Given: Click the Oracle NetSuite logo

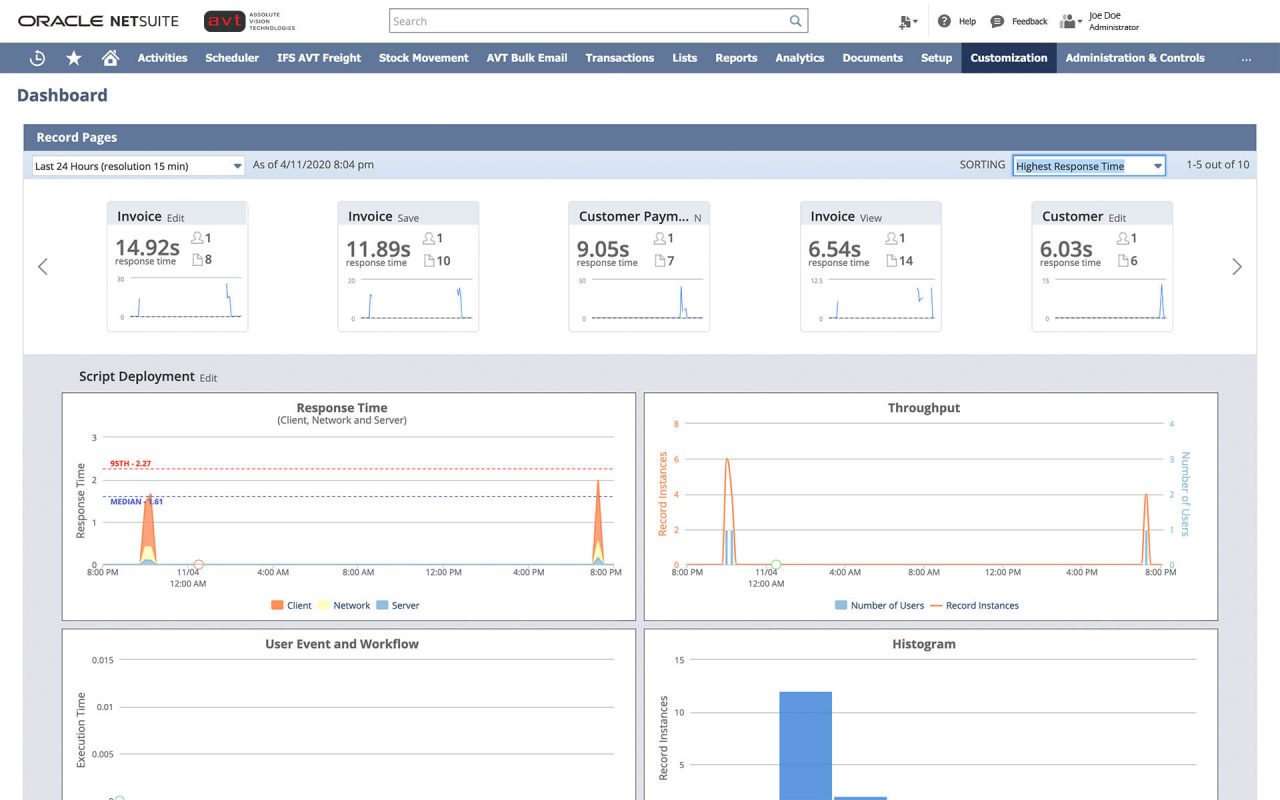Looking at the screenshot, I should tap(97, 20).
